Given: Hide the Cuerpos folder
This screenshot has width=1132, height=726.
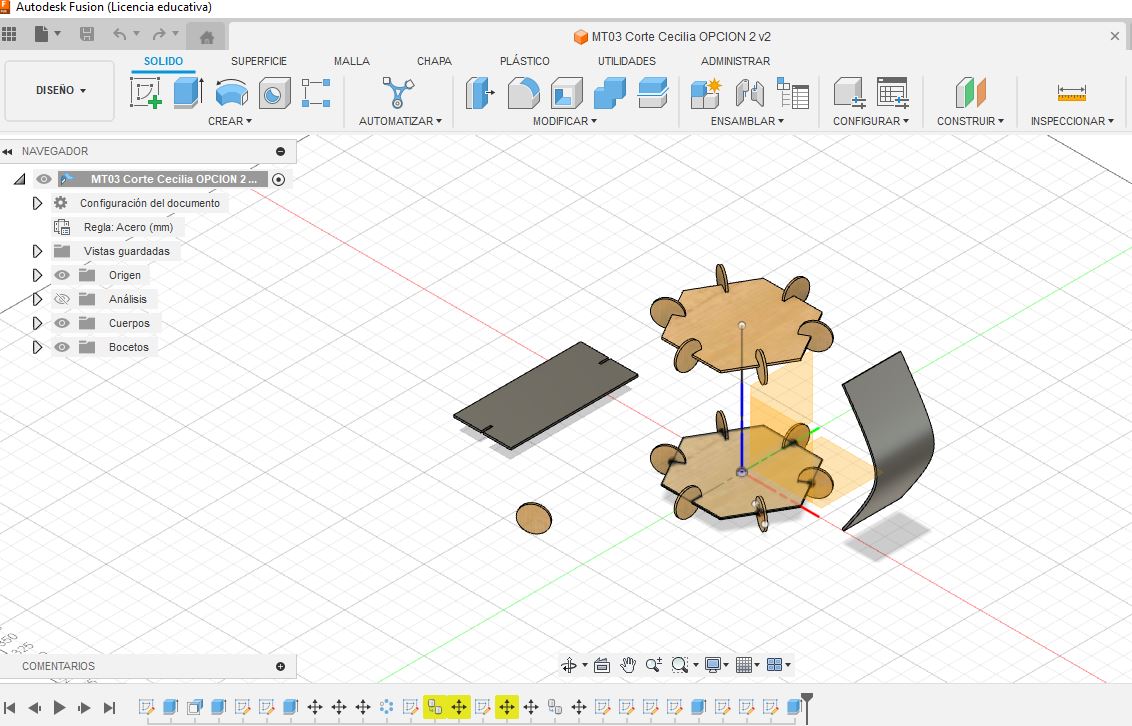Looking at the screenshot, I should click(62, 323).
